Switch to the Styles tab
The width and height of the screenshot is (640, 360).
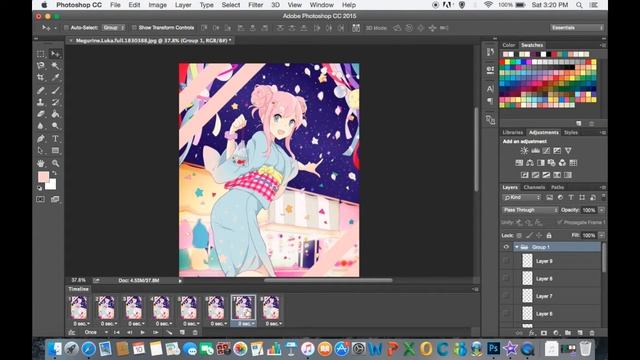[571, 132]
